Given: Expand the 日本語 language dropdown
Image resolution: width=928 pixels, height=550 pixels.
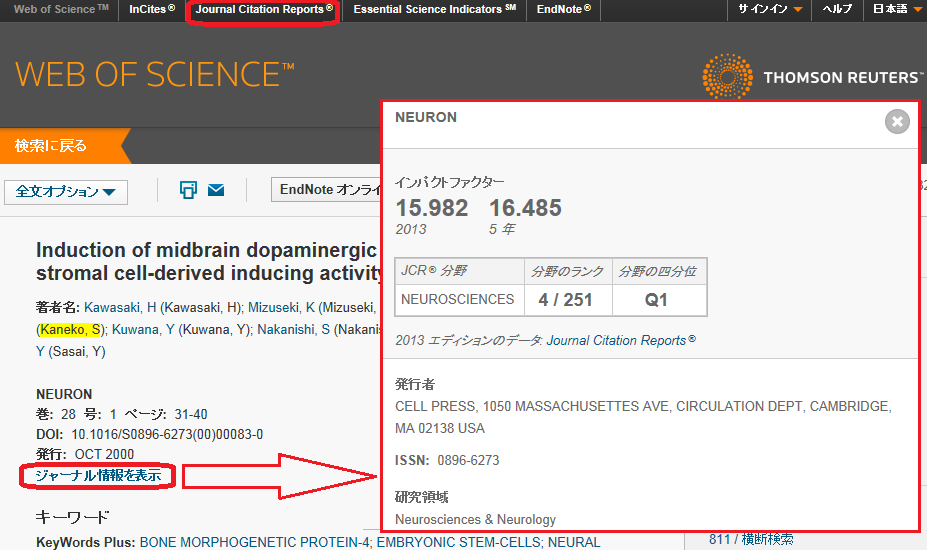Looking at the screenshot, I should pos(897,9).
